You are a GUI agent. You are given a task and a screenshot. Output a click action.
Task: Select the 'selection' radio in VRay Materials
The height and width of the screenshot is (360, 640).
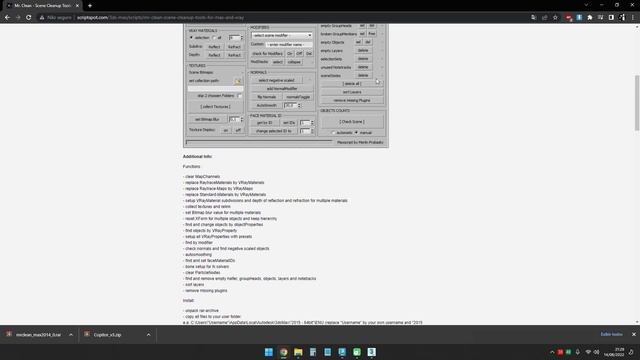click(x=191, y=38)
